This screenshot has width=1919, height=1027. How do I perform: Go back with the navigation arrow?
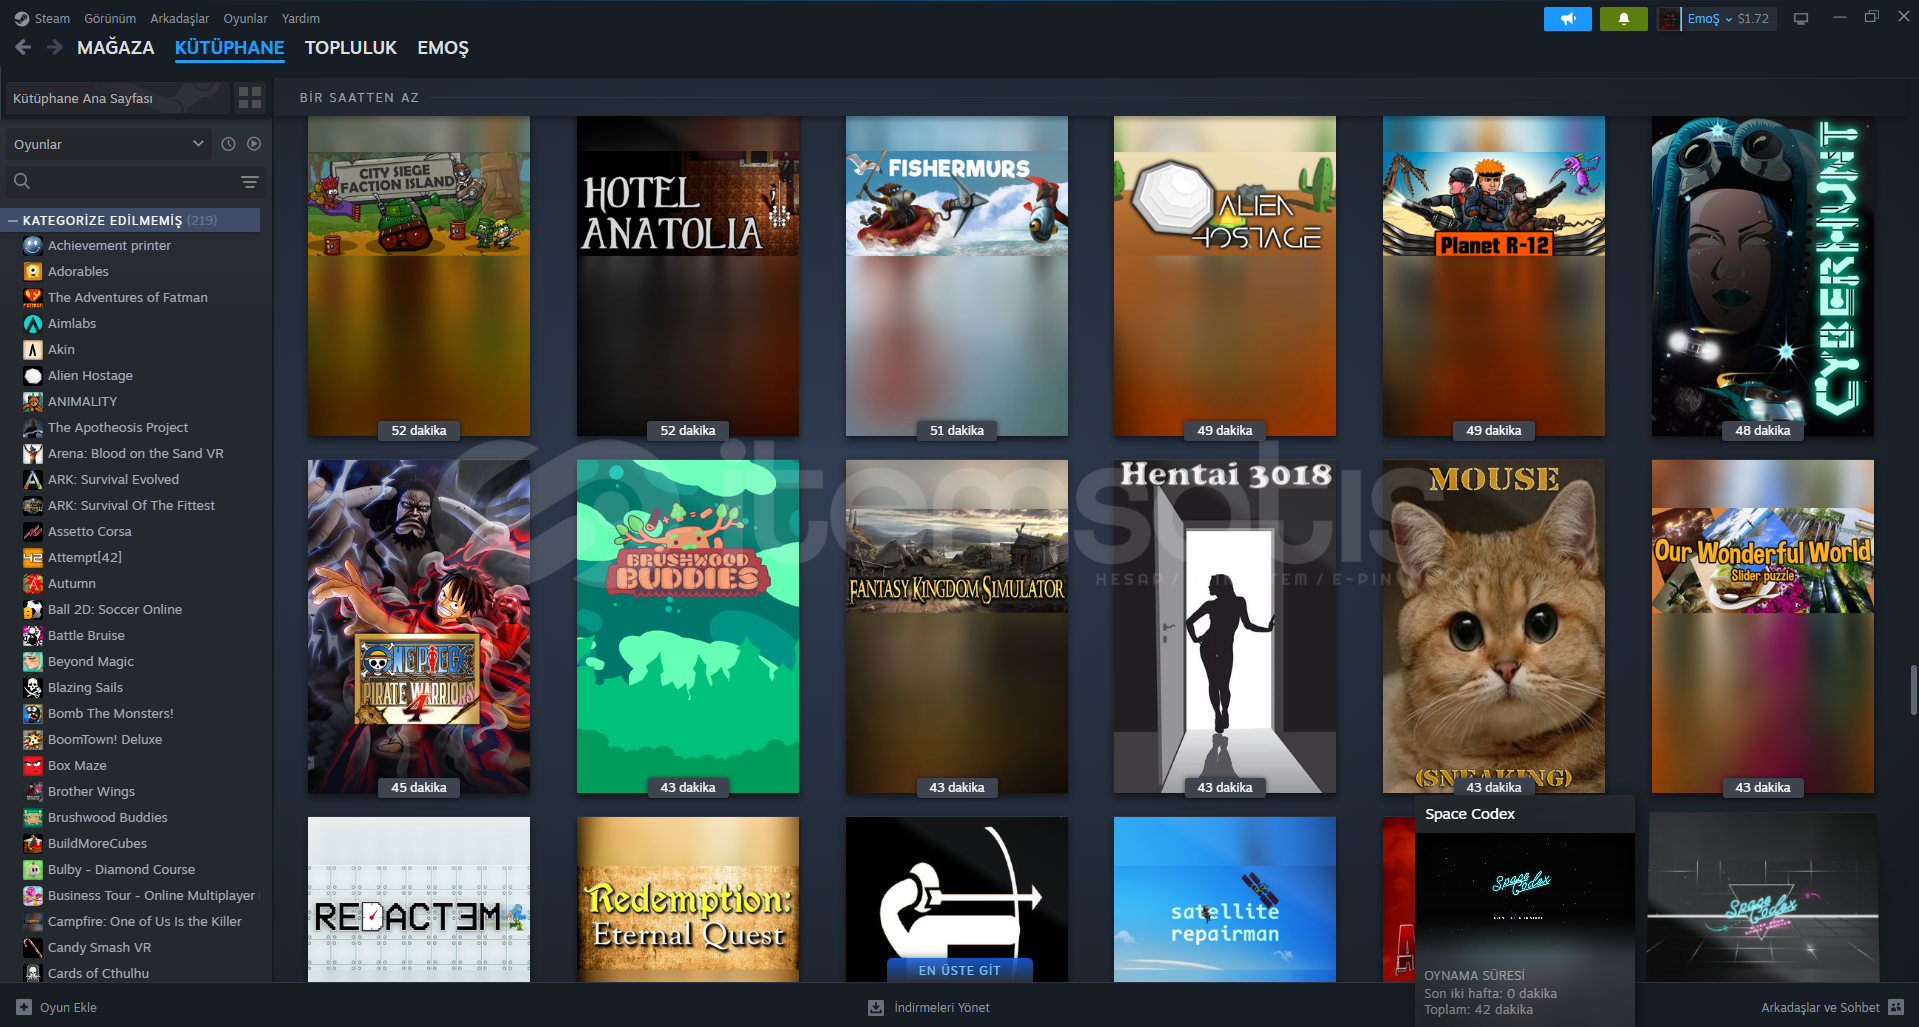[x=23, y=47]
